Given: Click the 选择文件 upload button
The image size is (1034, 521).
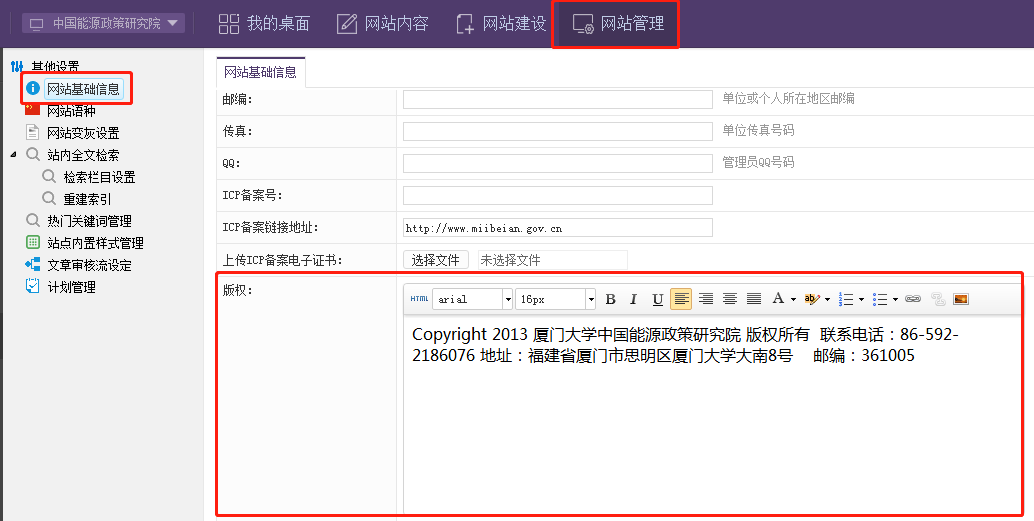Looking at the screenshot, I should pos(435,260).
